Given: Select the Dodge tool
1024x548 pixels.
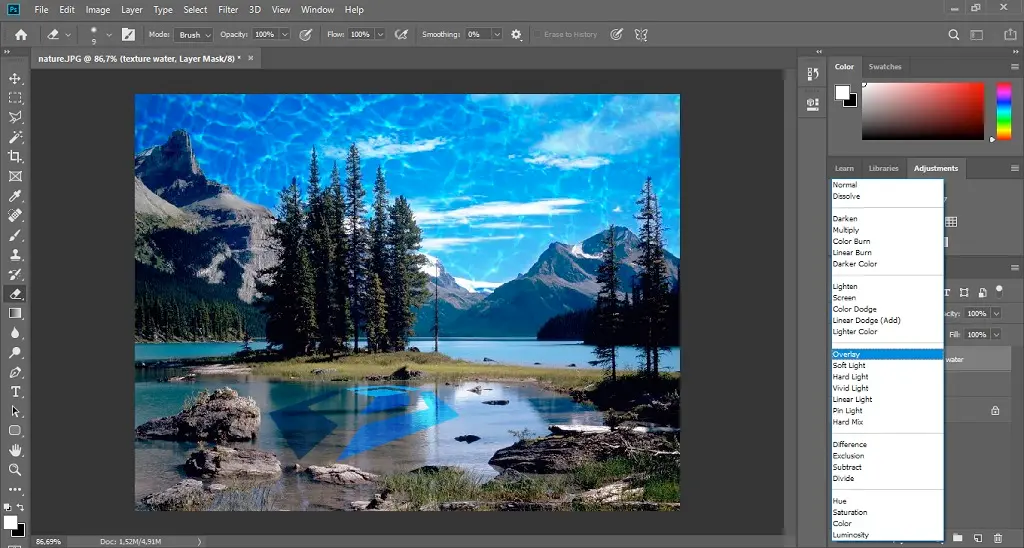Looking at the screenshot, I should click(x=15, y=353).
